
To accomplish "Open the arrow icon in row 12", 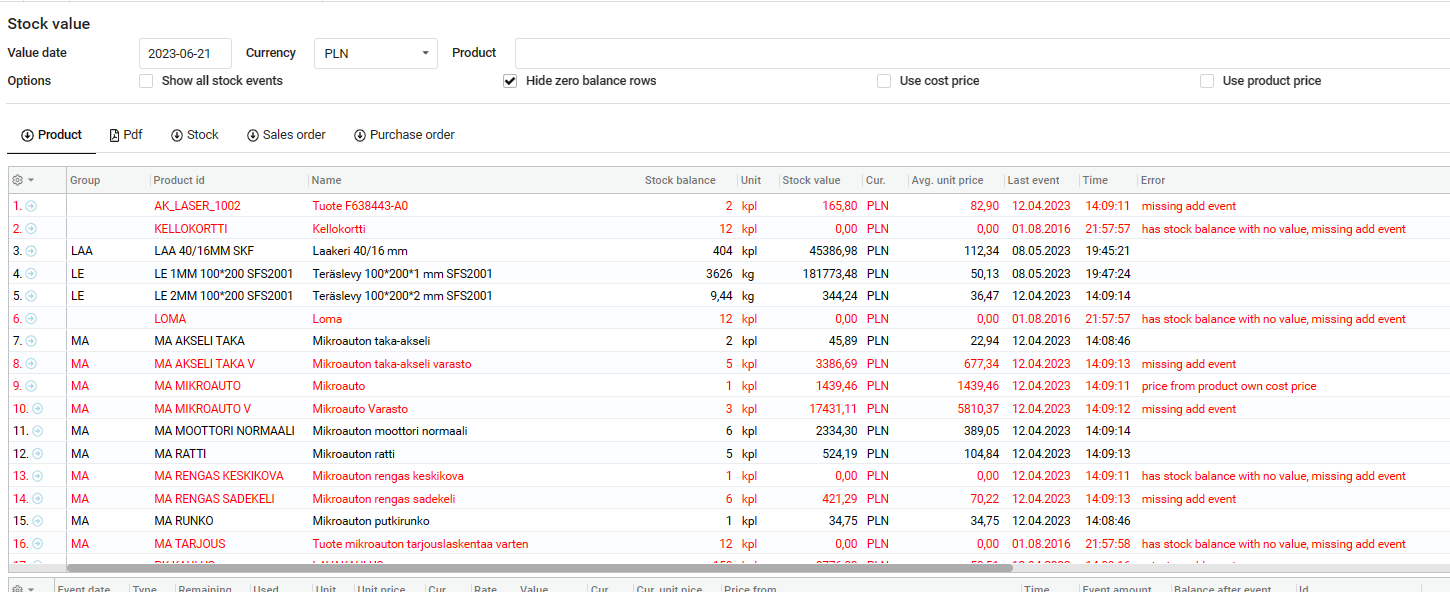I will pos(37,454).
